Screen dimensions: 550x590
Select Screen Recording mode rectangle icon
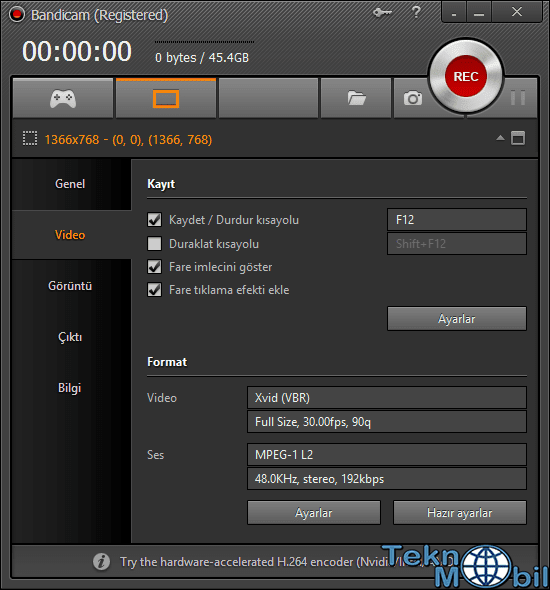166,99
